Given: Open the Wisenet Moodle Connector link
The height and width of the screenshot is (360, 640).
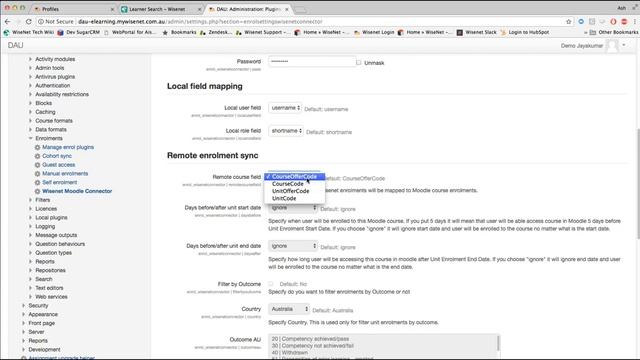Looking at the screenshot, I should tap(77, 191).
